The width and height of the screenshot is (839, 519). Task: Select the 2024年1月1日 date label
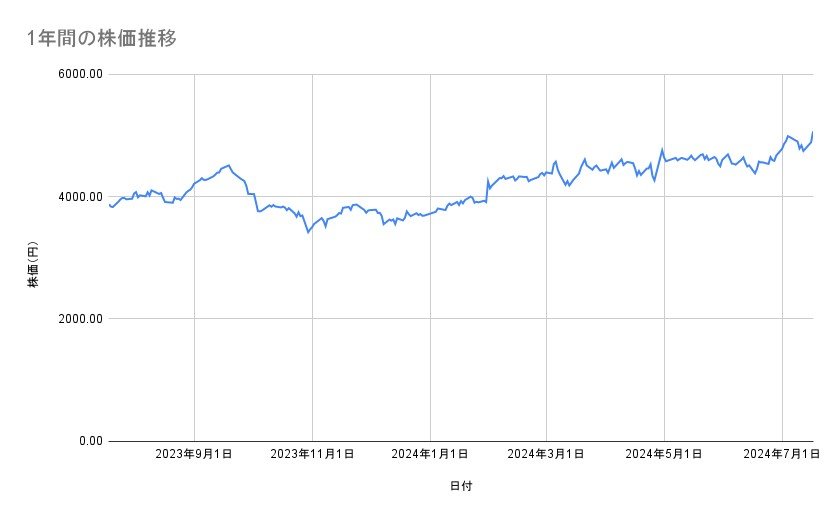click(430, 455)
